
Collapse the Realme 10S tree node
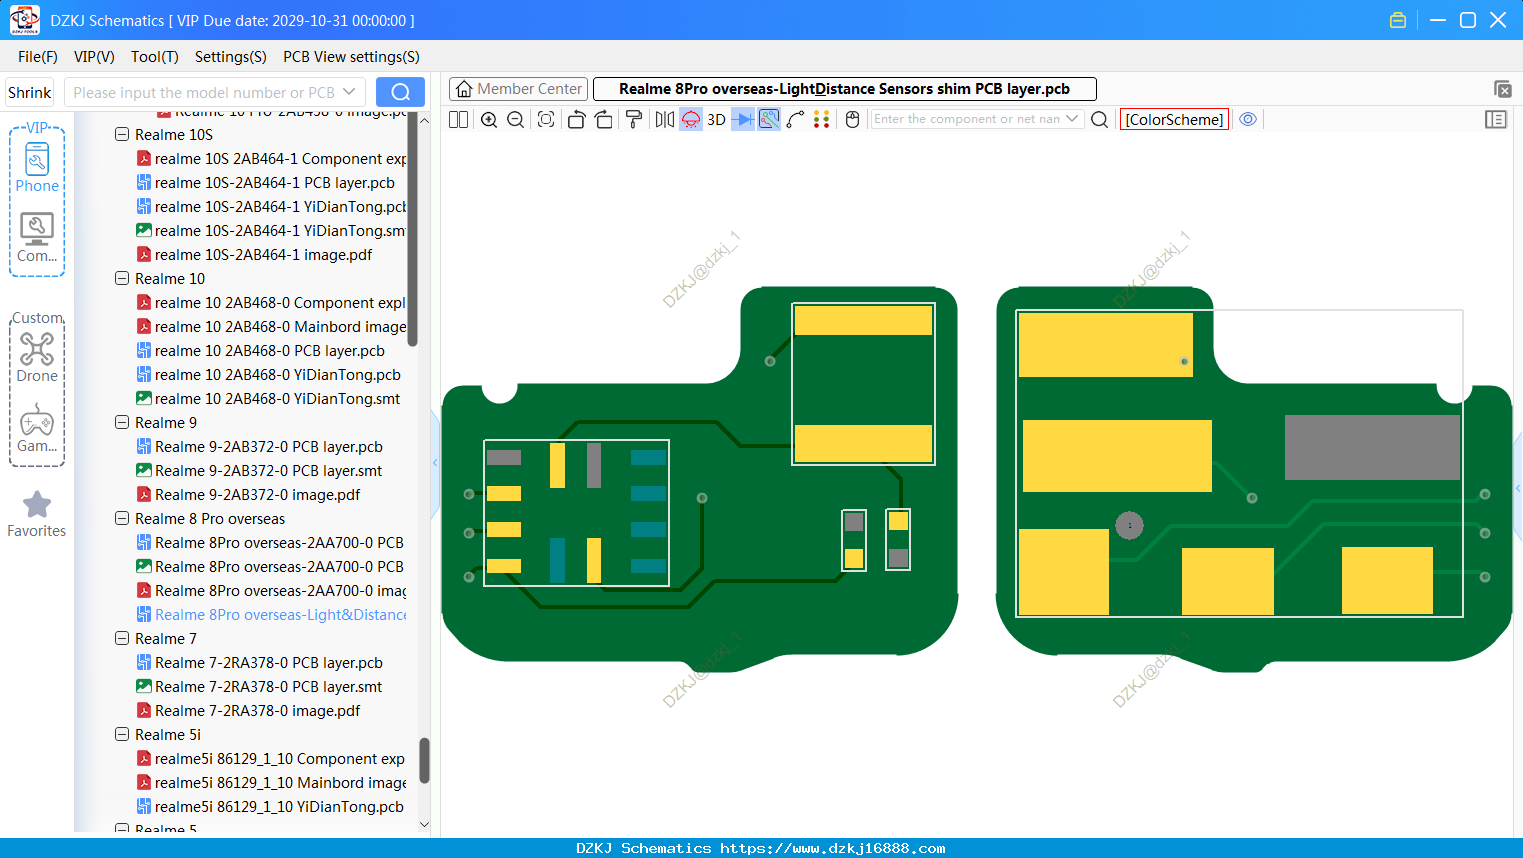tap(122, 134)
